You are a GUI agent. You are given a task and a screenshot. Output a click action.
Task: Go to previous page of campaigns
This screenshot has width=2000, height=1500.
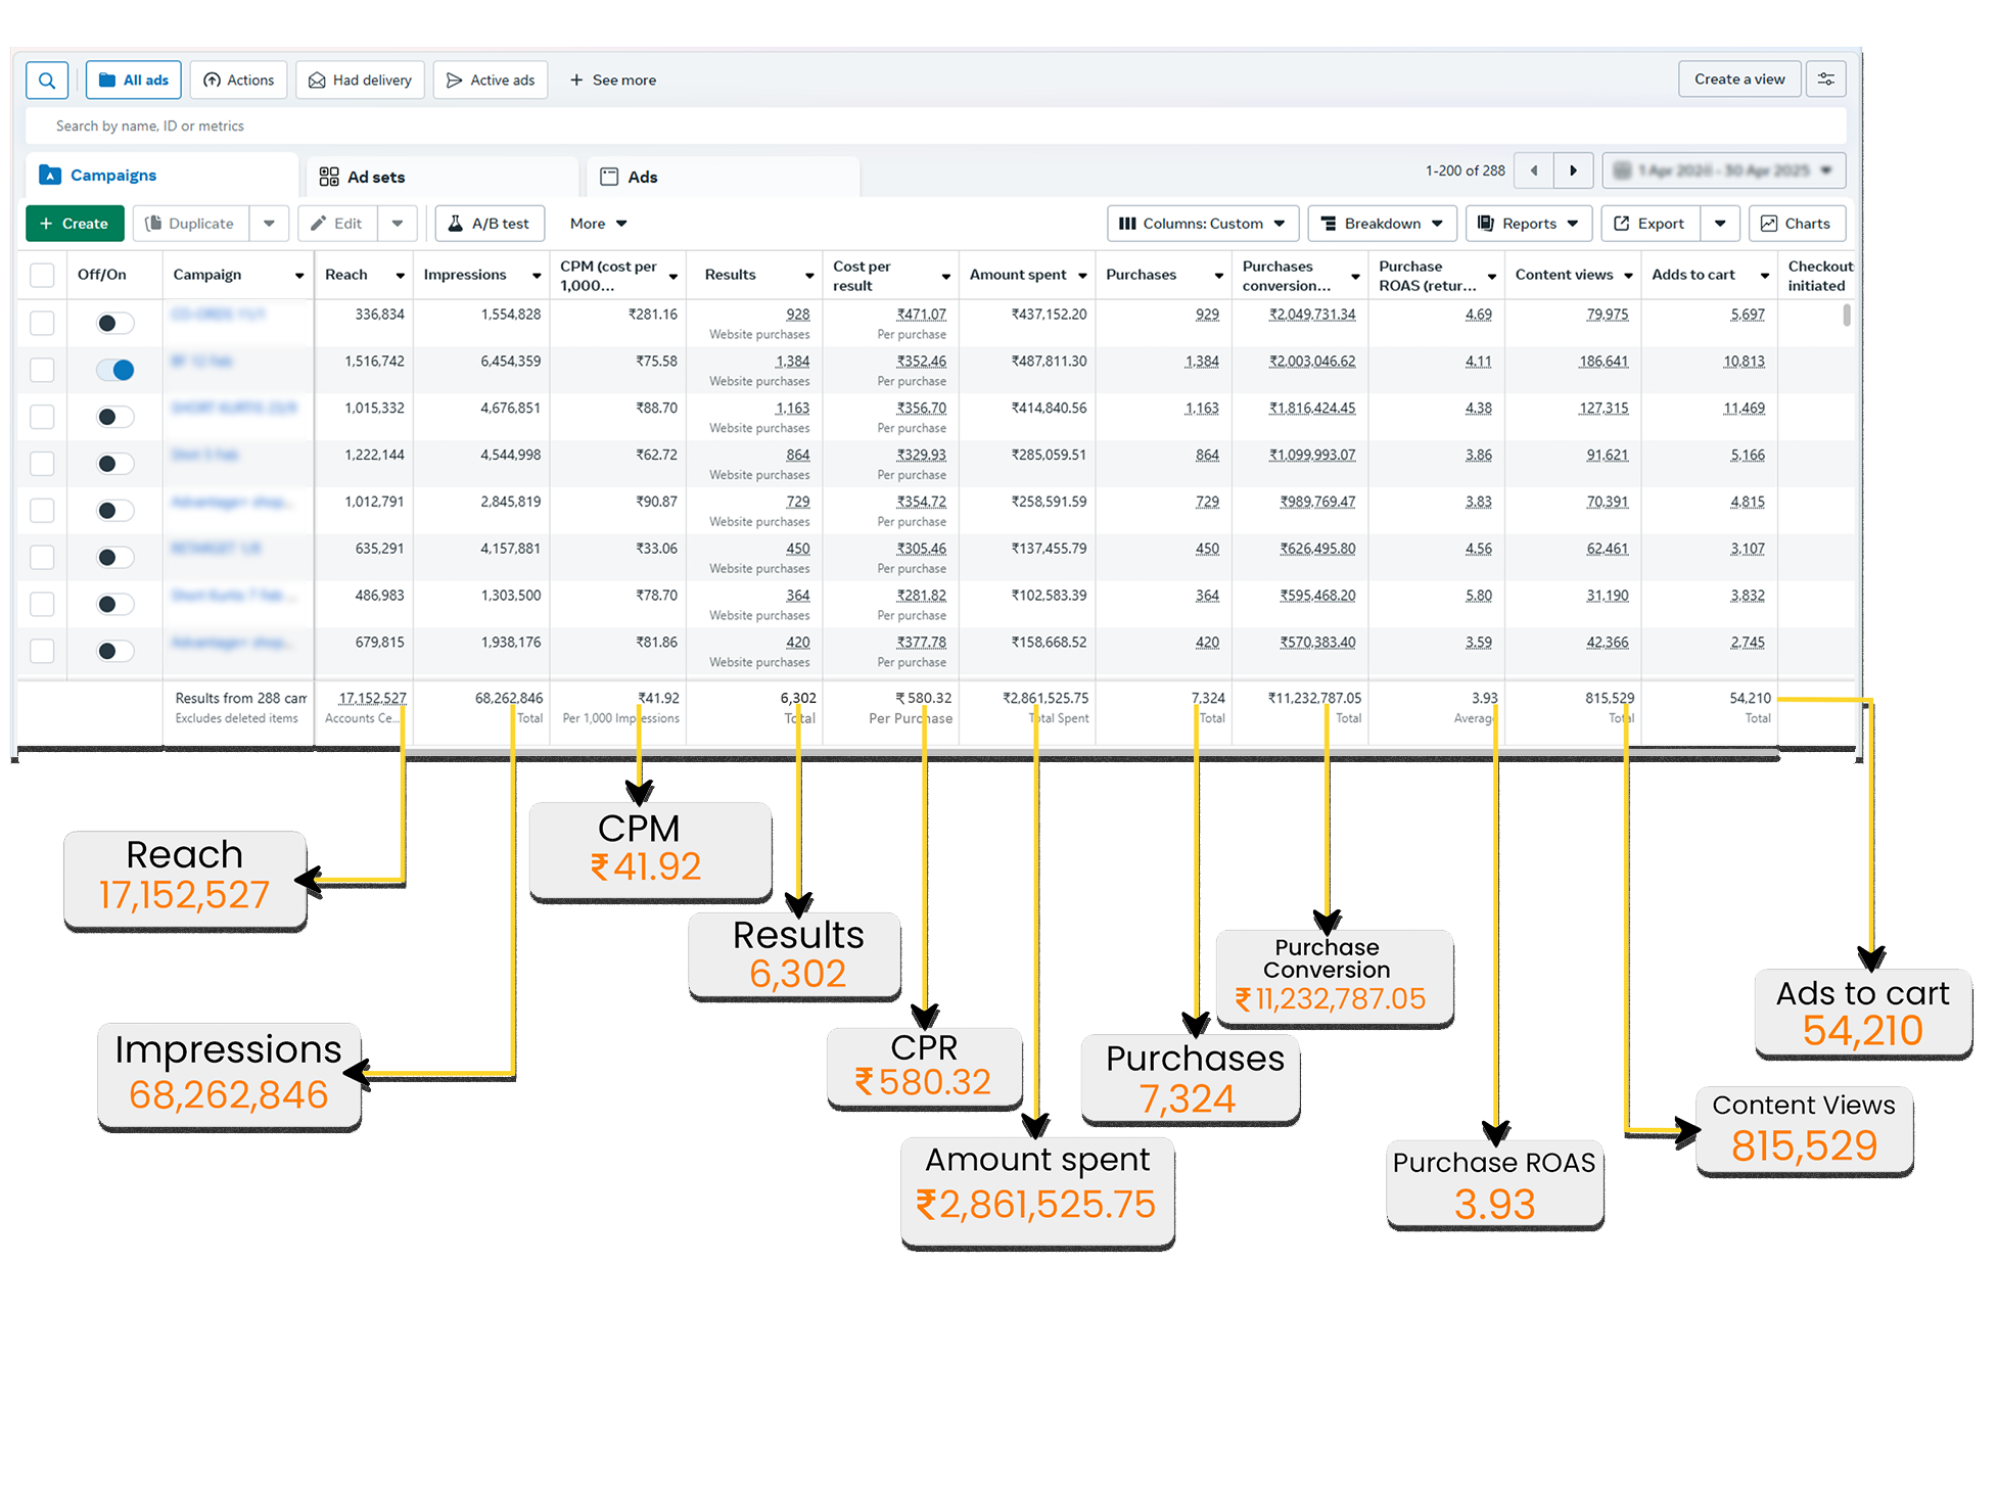click(1534, 171)
